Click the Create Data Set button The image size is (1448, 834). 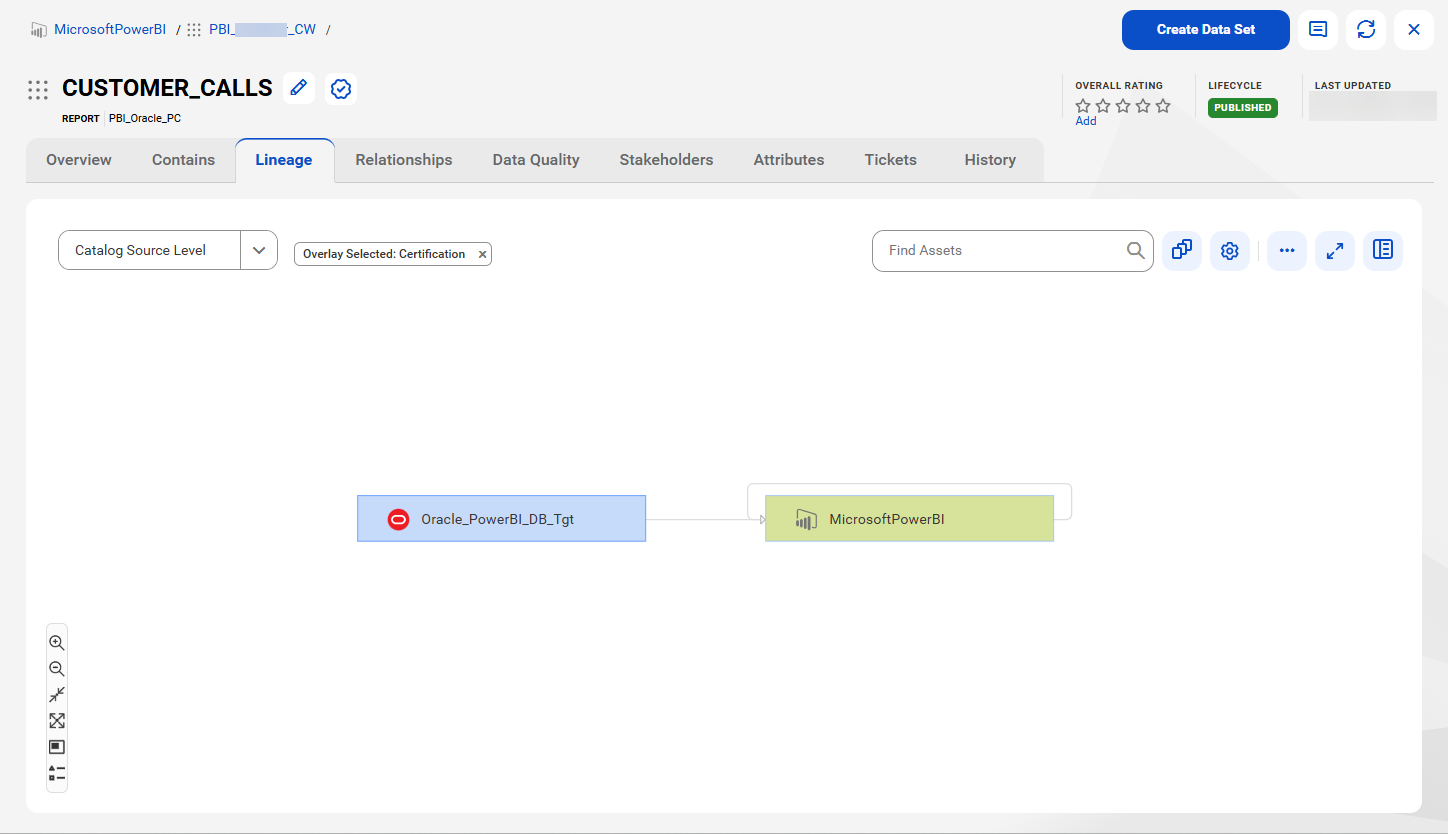1205,30
